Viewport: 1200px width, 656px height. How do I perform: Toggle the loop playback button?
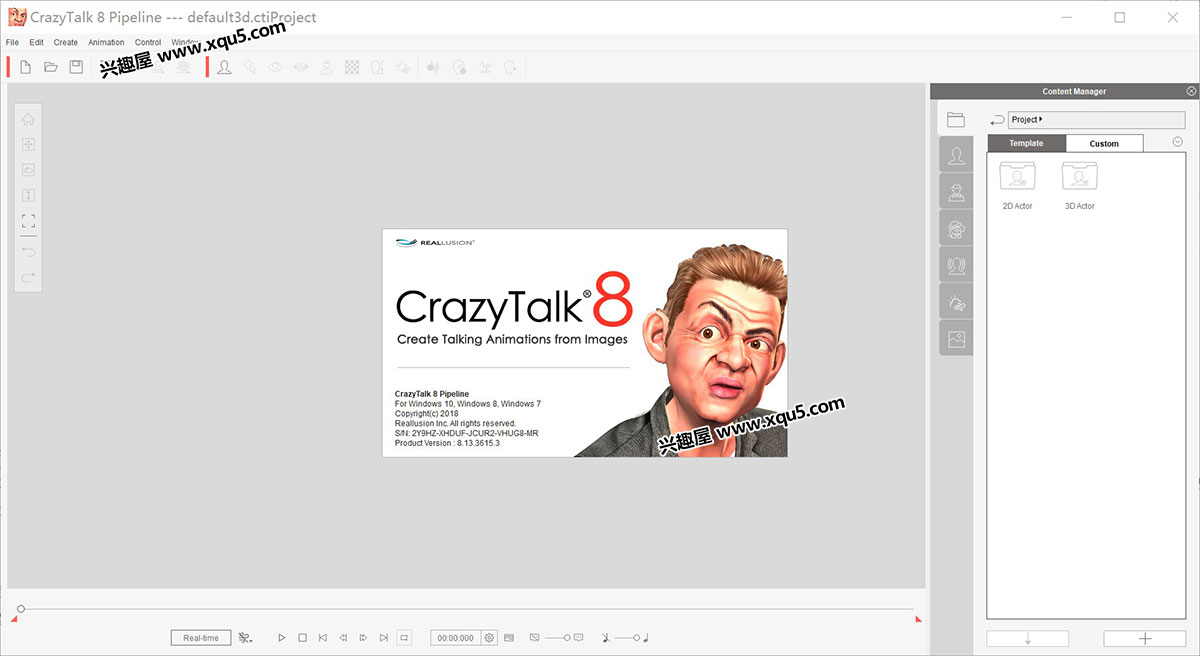tap(404, 637)
